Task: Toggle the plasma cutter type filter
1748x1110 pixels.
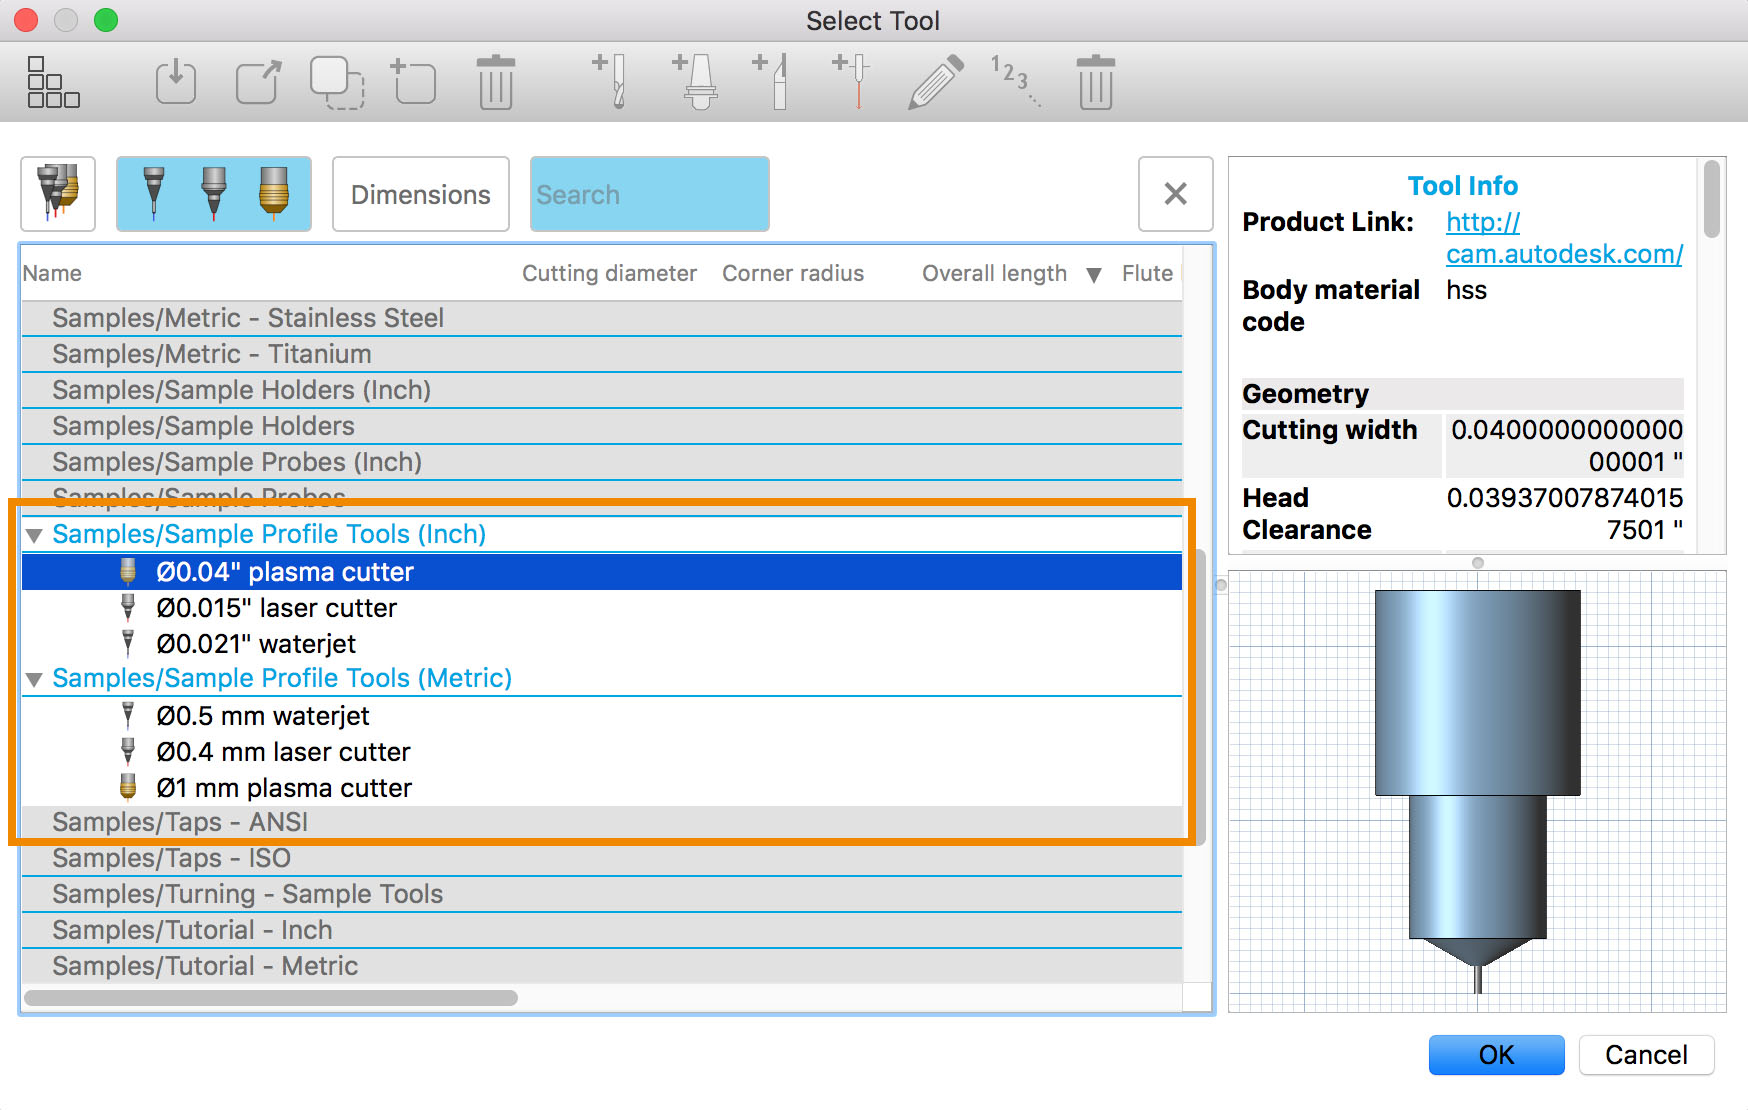Action: tap(273, 193)
